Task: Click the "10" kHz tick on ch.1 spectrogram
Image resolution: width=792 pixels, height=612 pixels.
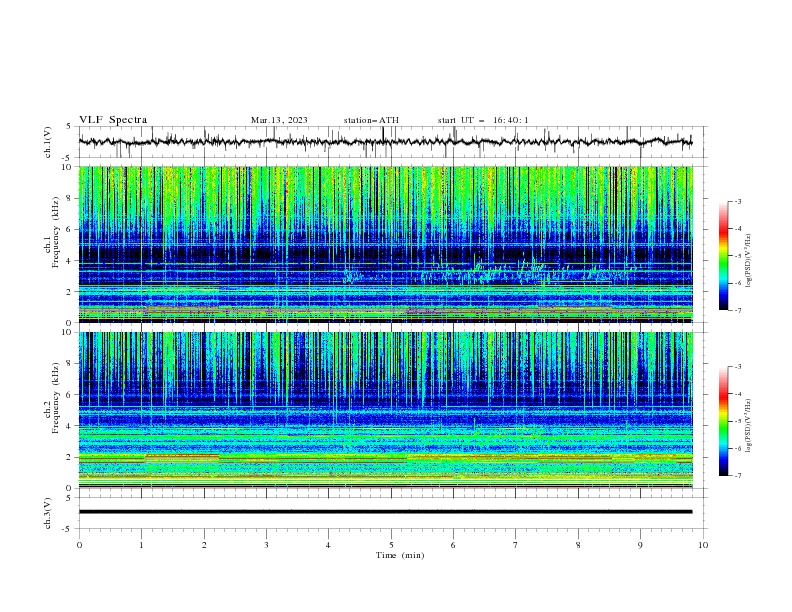Action: pyautogui.click(x=68, y=167)
